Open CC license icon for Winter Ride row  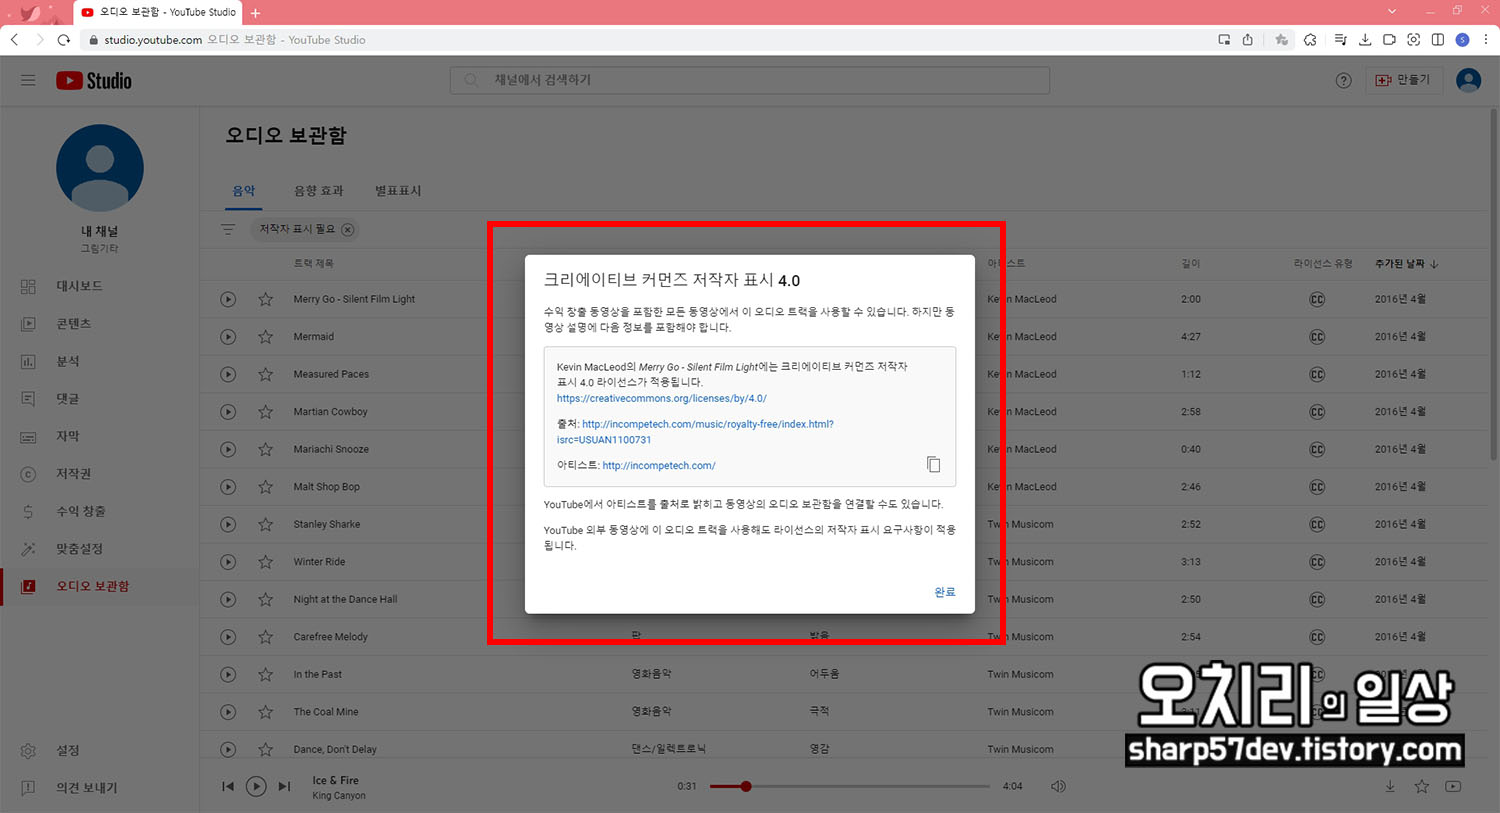click(1317, 562)
